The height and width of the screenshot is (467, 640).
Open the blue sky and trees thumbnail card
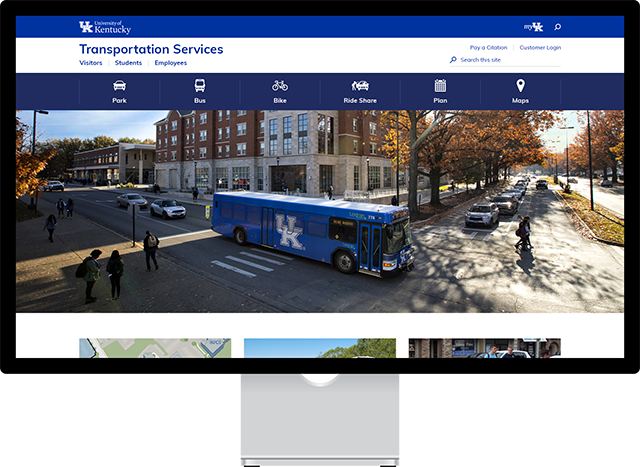(320, 348)
